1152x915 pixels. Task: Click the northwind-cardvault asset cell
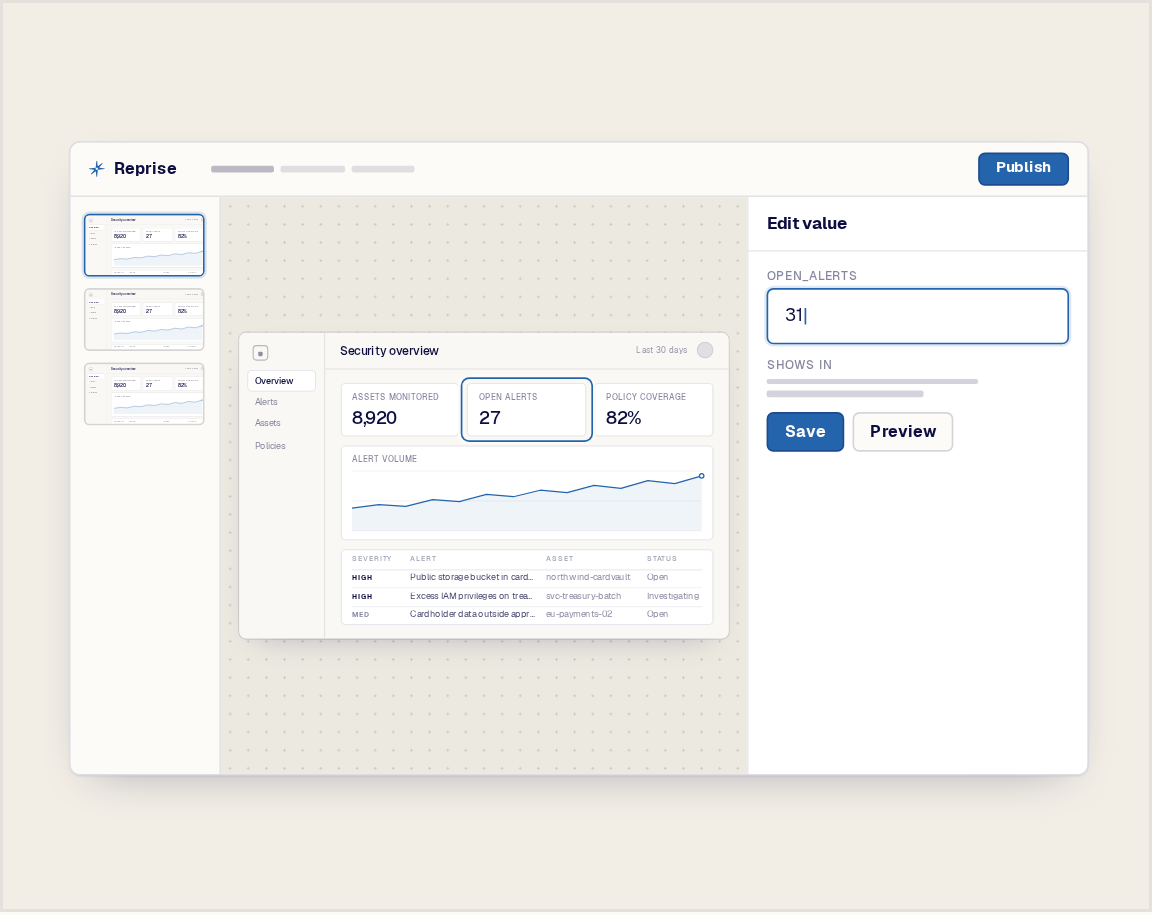coord(588,578)
